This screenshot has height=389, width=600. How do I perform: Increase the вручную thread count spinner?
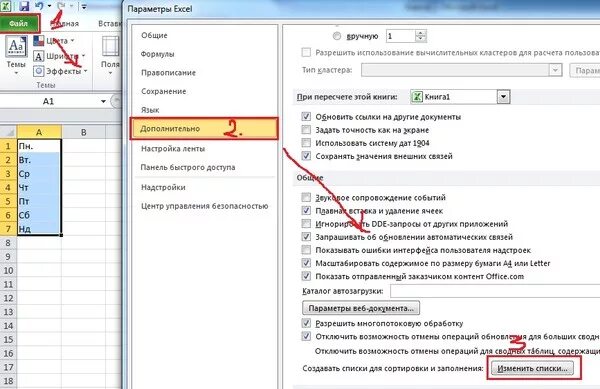(421, 33)
